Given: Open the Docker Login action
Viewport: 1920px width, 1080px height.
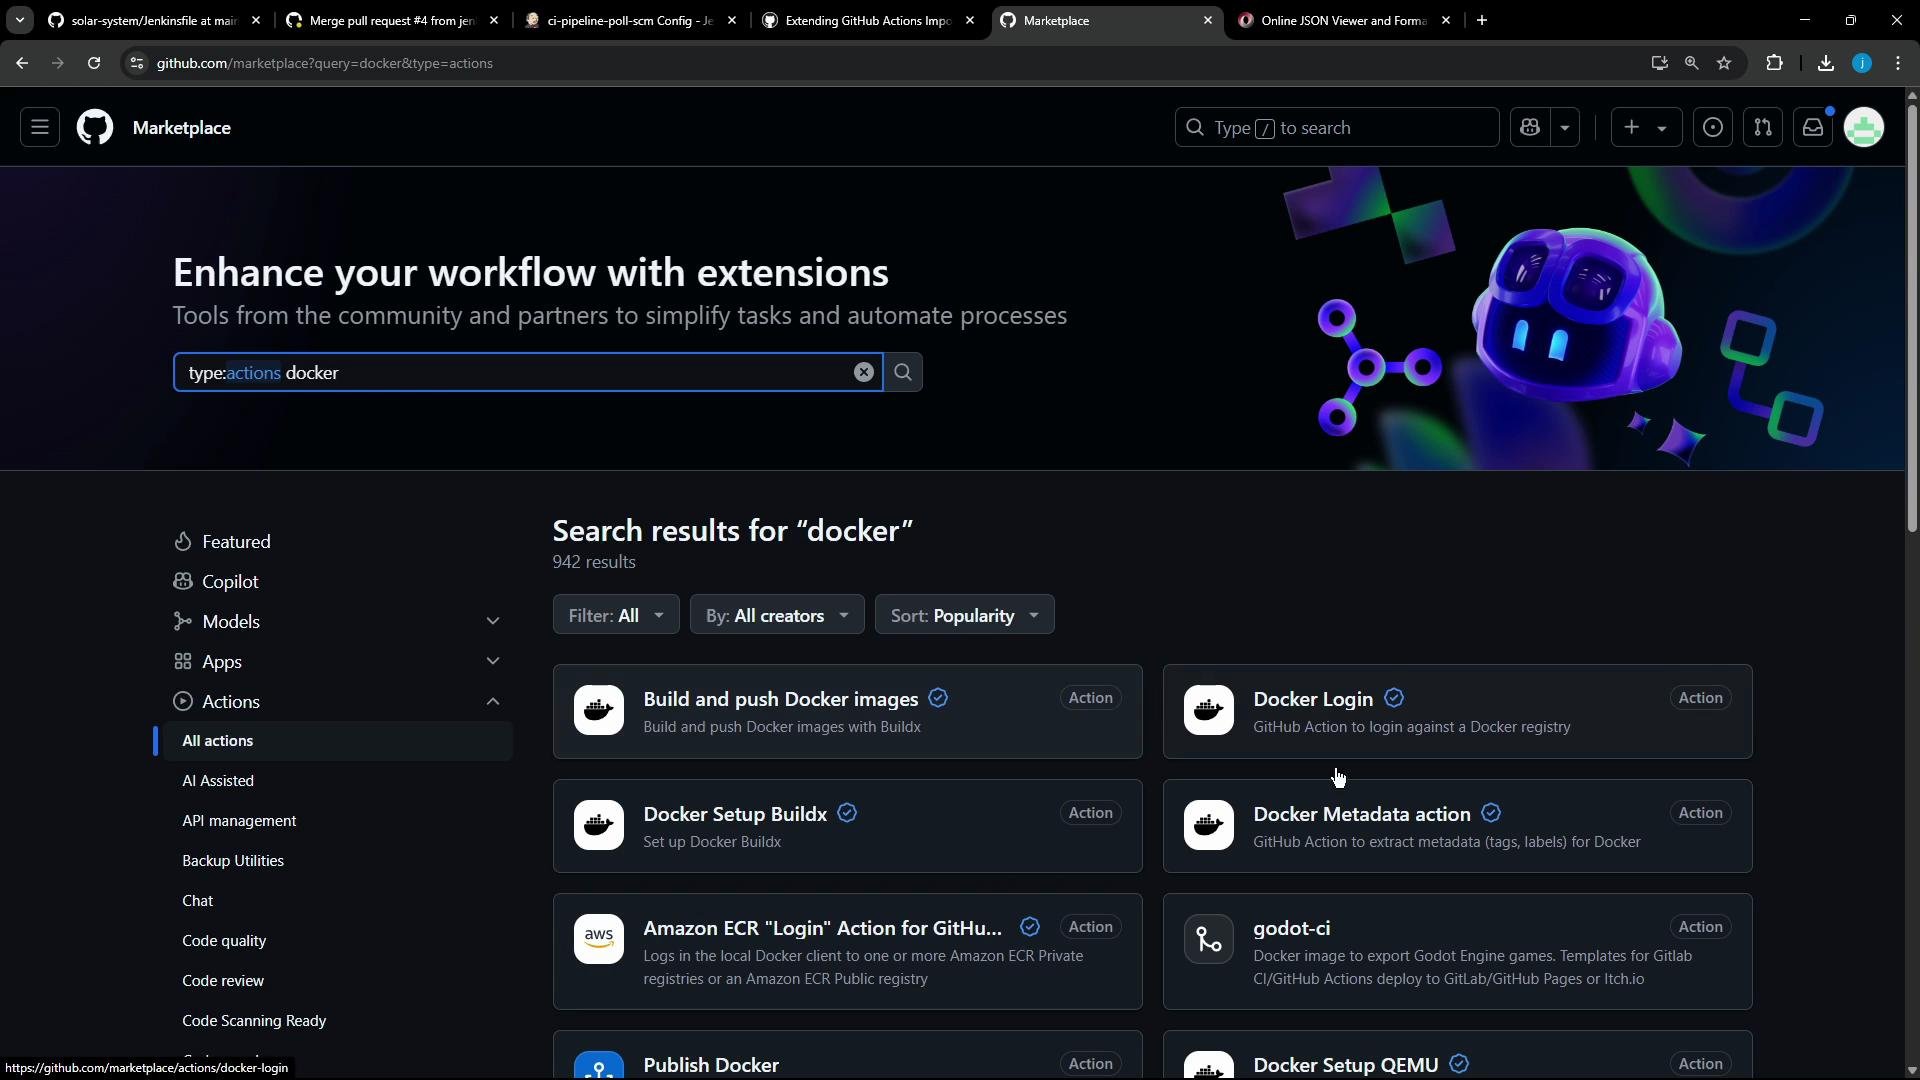Looking at the screenshot, I should coord(1313,699).
